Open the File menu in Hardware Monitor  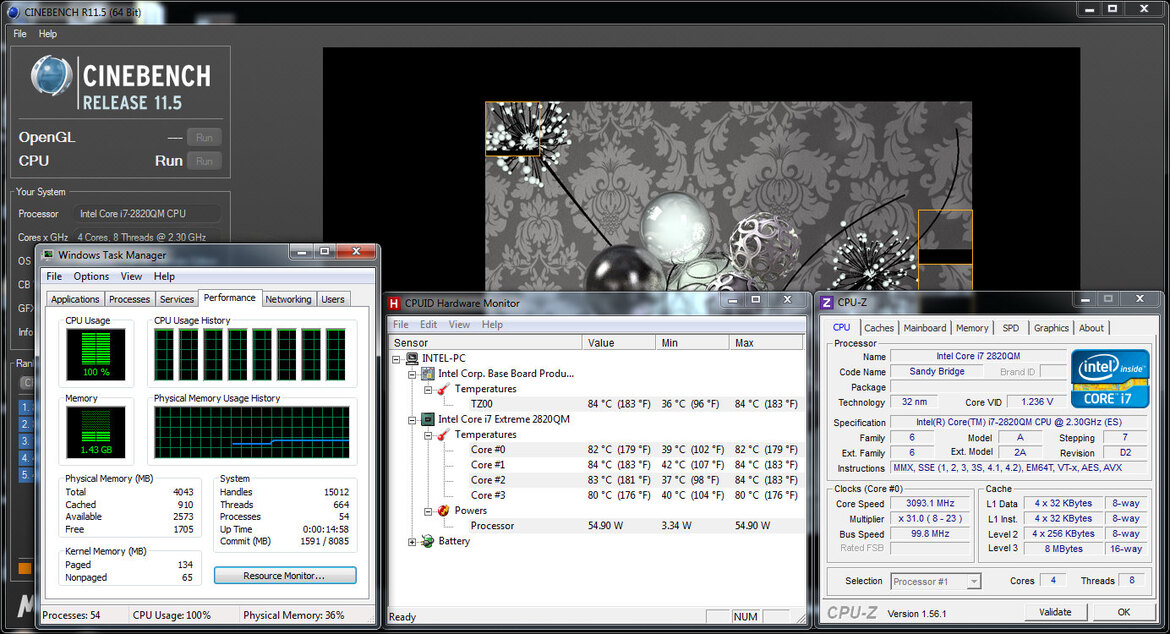(401, 324)
